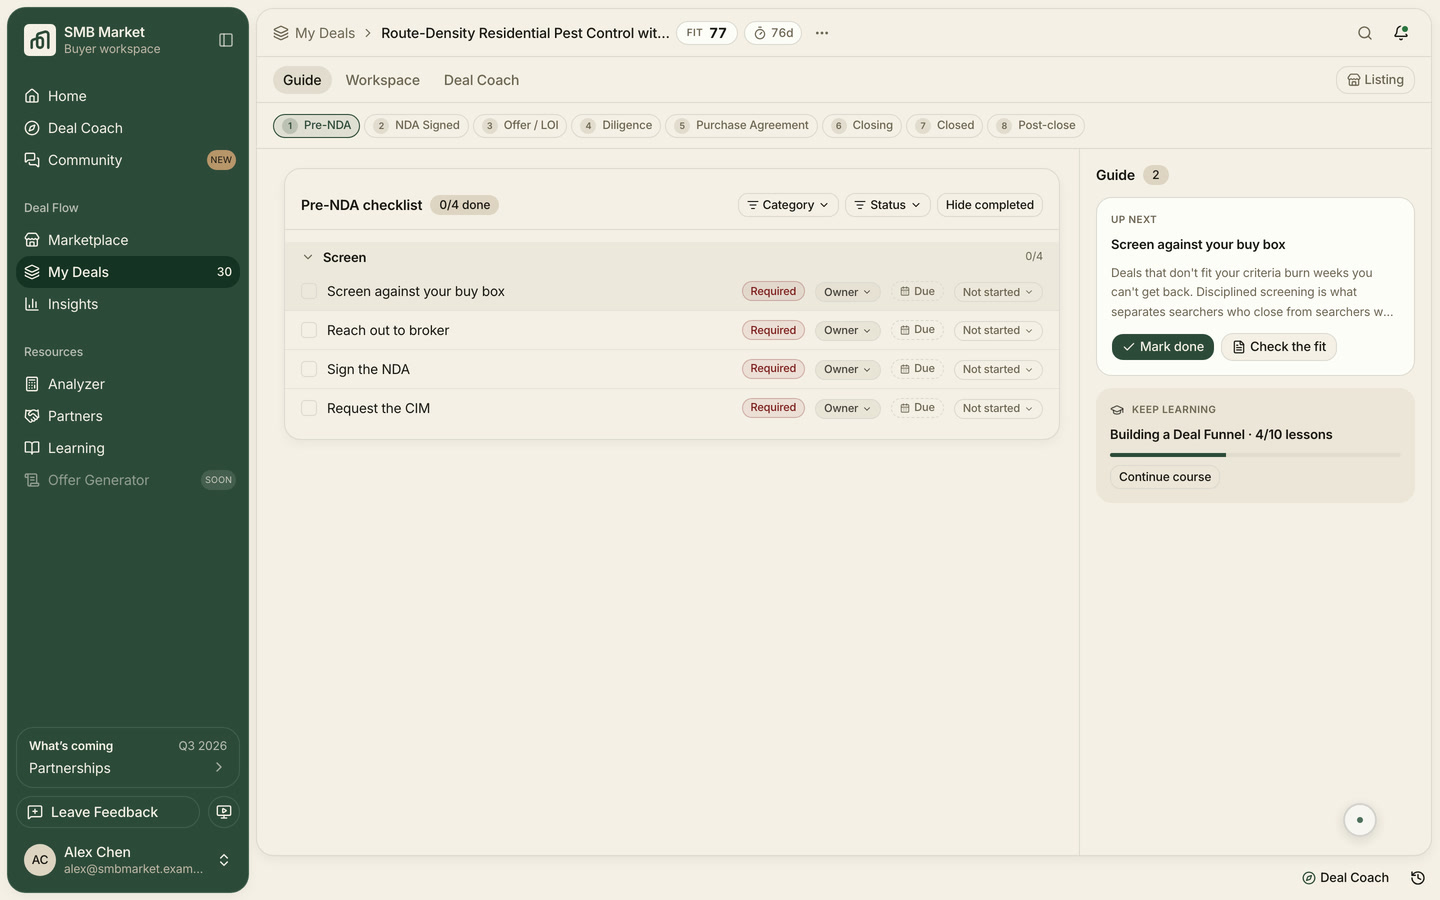Open the Analyzer resource
1440x900 pixels.
[128, 384]
